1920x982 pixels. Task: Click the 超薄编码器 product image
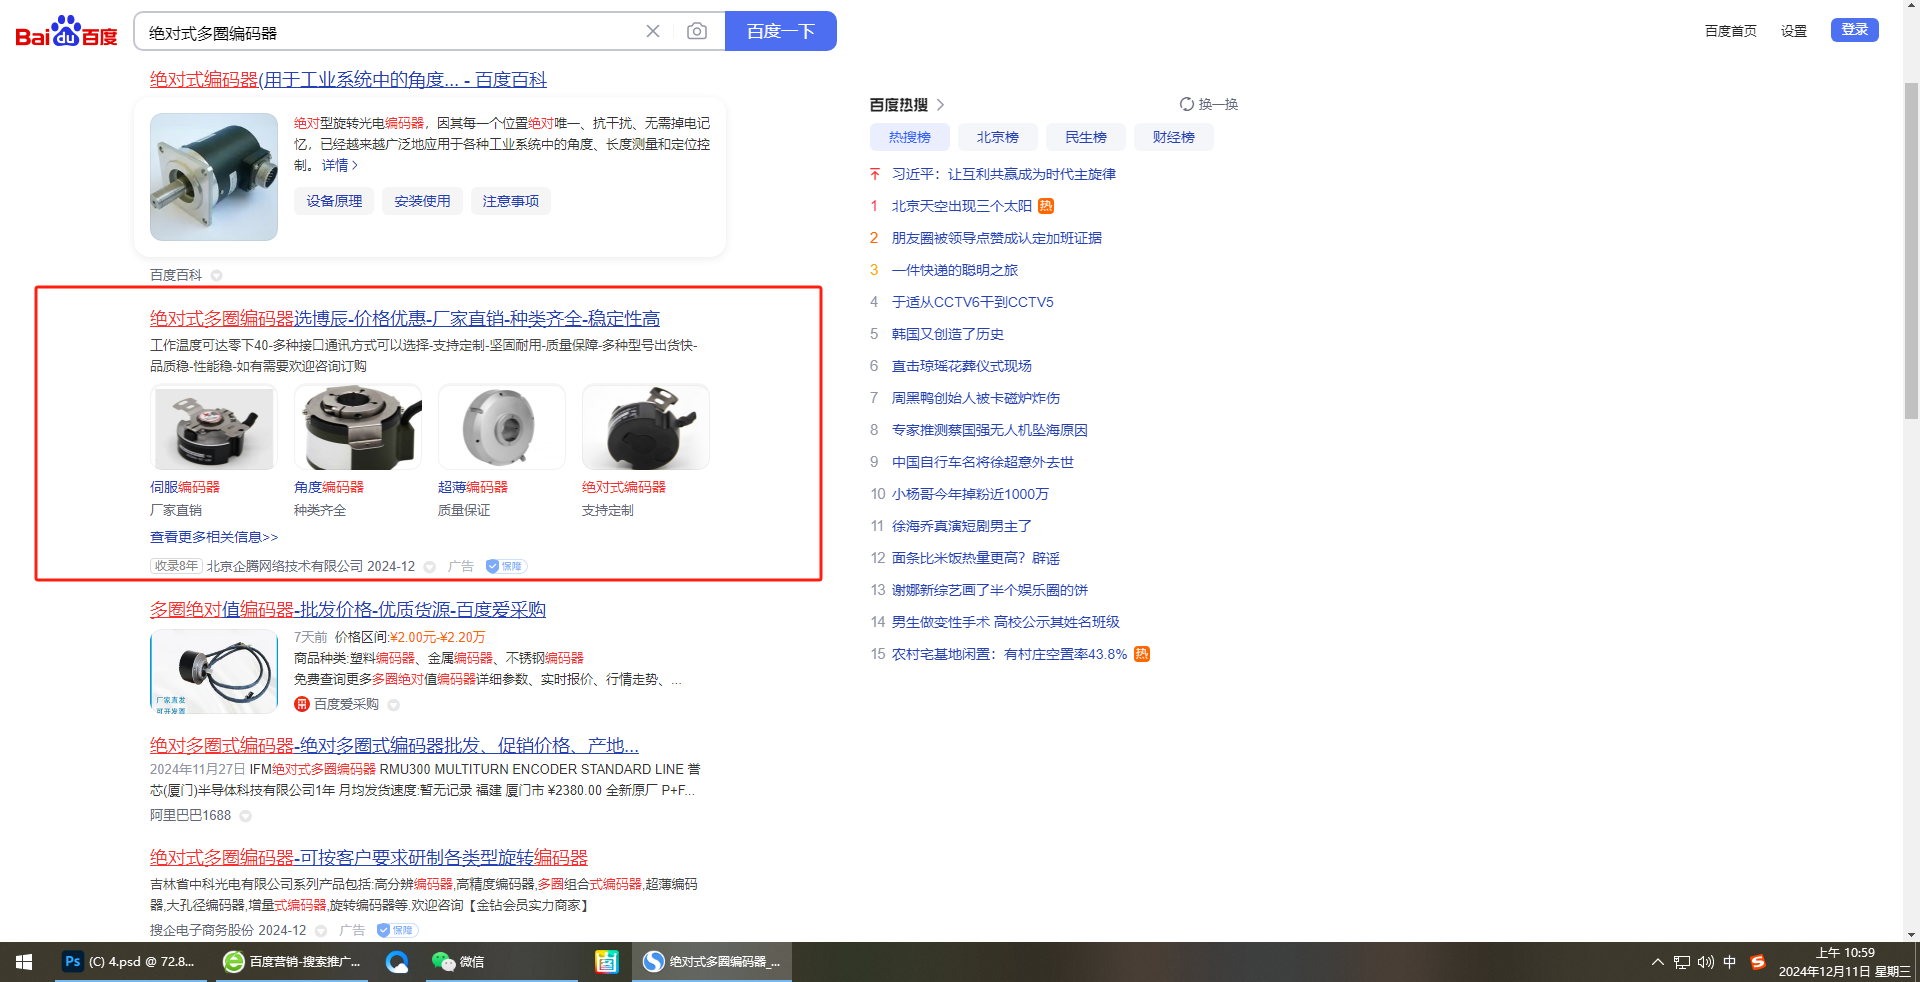coord(502,427)
